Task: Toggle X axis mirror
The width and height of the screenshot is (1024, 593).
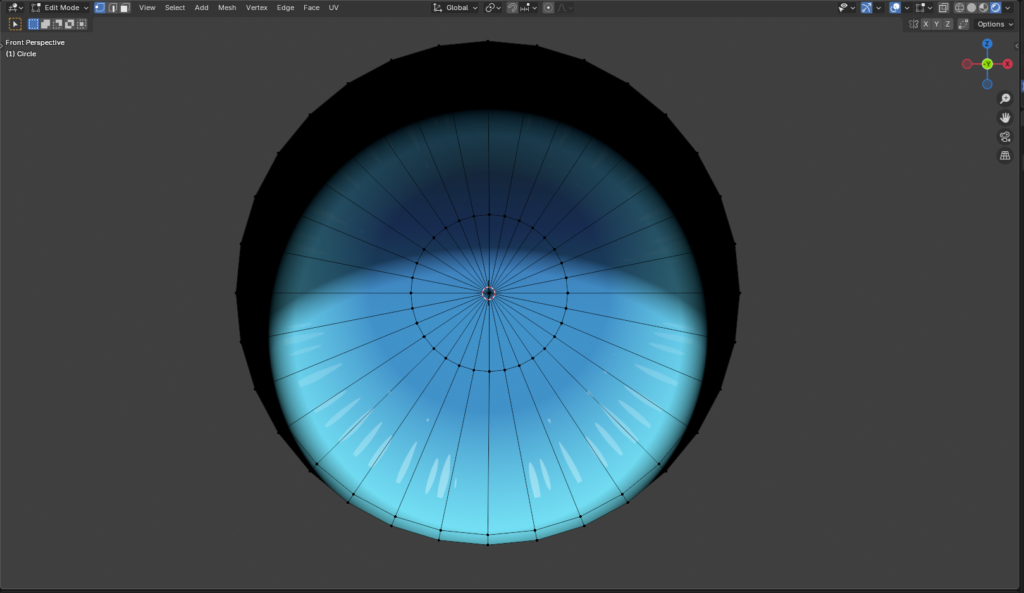Action: (x=925, y=24)
